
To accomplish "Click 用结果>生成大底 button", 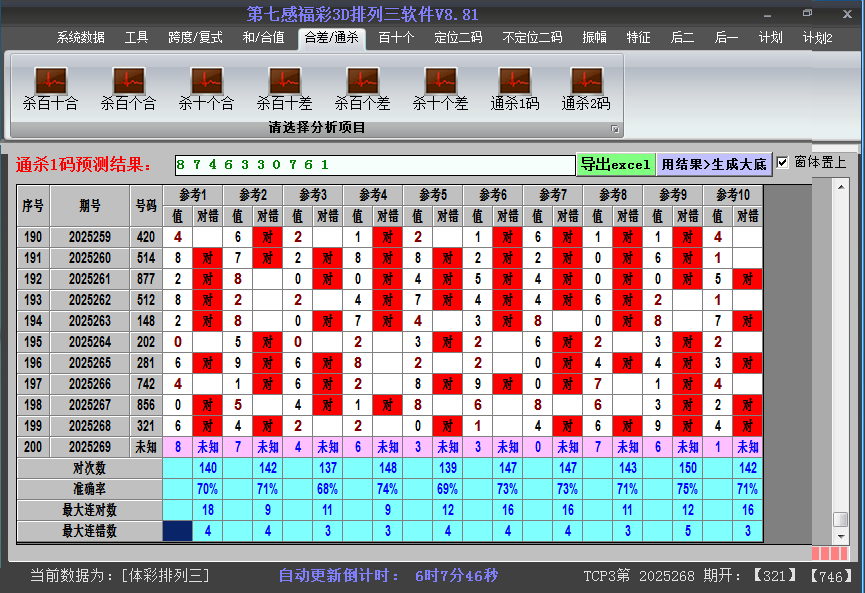I will [x=714, y=164].
